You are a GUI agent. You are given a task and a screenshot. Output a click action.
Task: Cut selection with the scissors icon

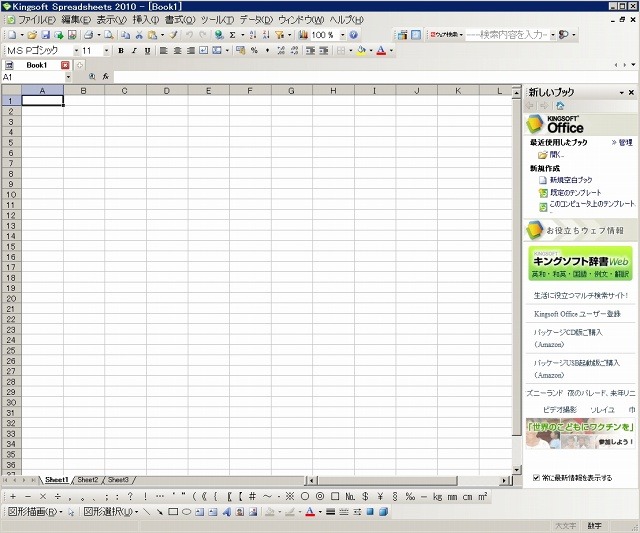[x=139, y=35]
